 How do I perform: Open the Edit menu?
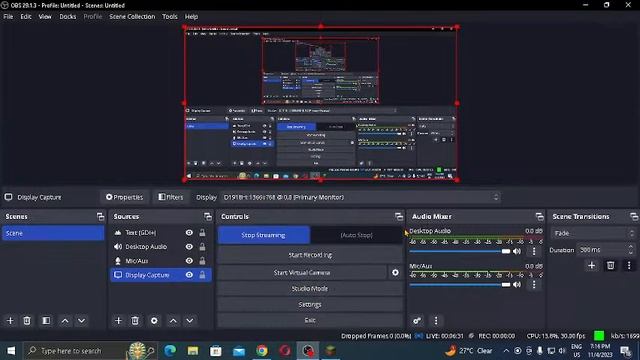point(26,17)
